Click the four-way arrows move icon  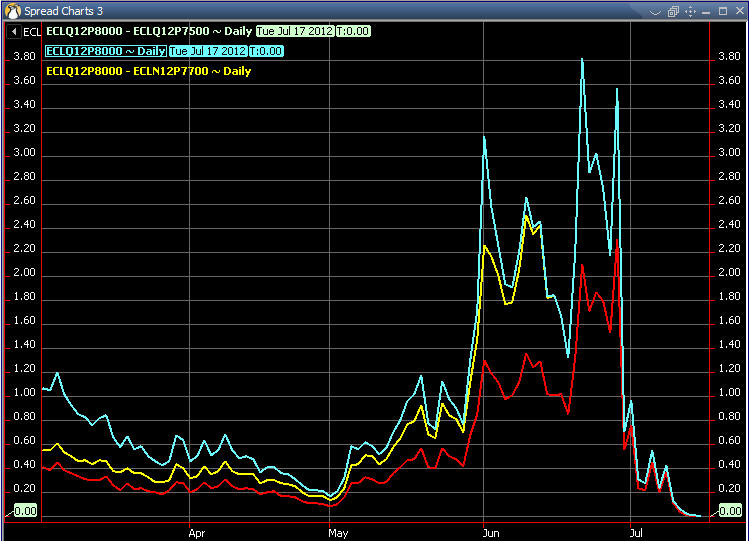click(690, 11)
